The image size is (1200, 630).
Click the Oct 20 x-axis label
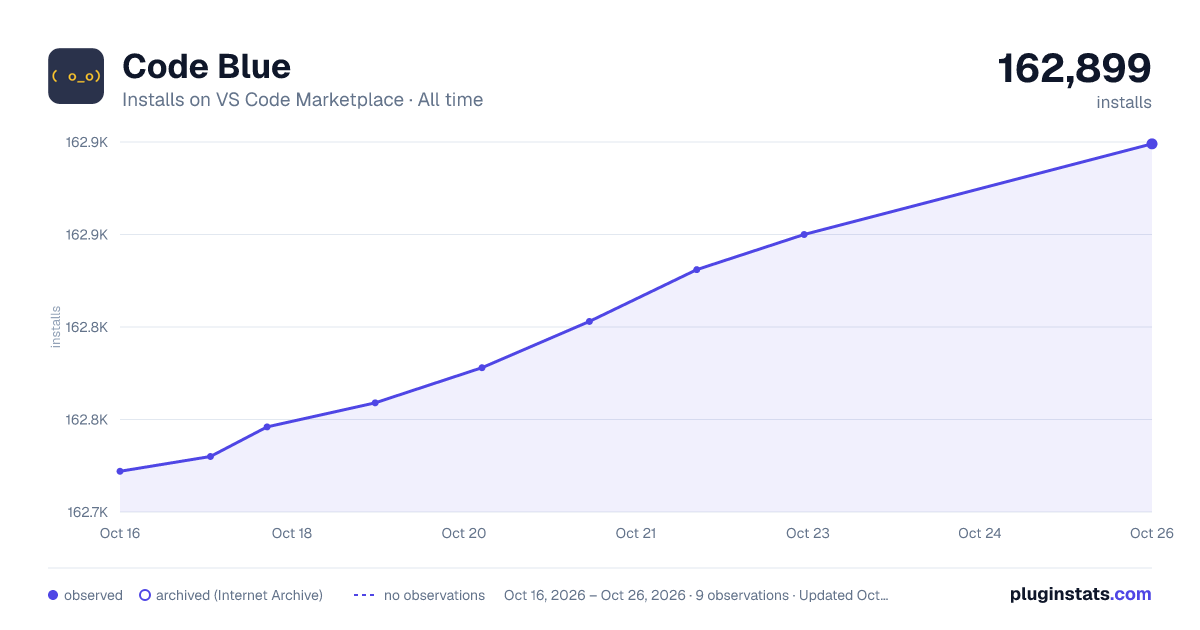[x=464, y=533]
